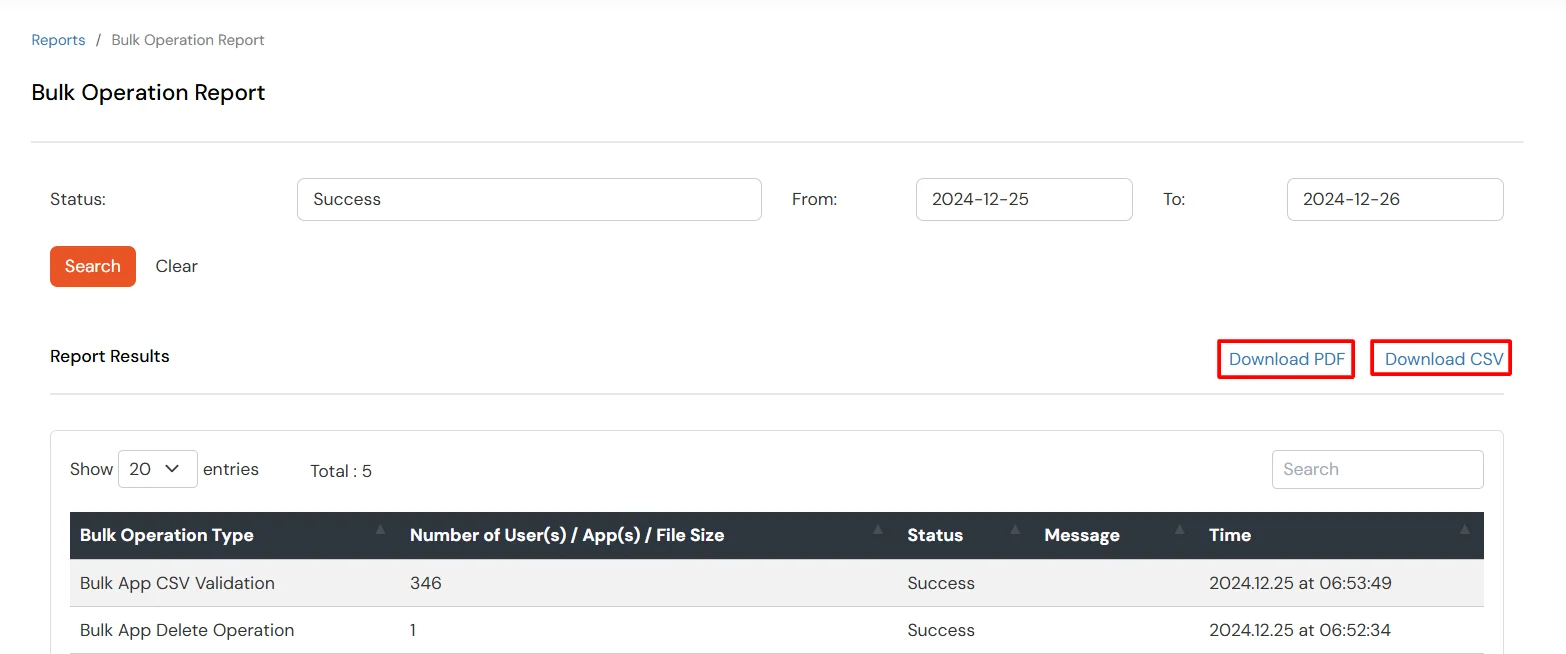Open the Show entries dropdown
The width and height of the screenshot is (1566, 654).
tap(157, 468)
